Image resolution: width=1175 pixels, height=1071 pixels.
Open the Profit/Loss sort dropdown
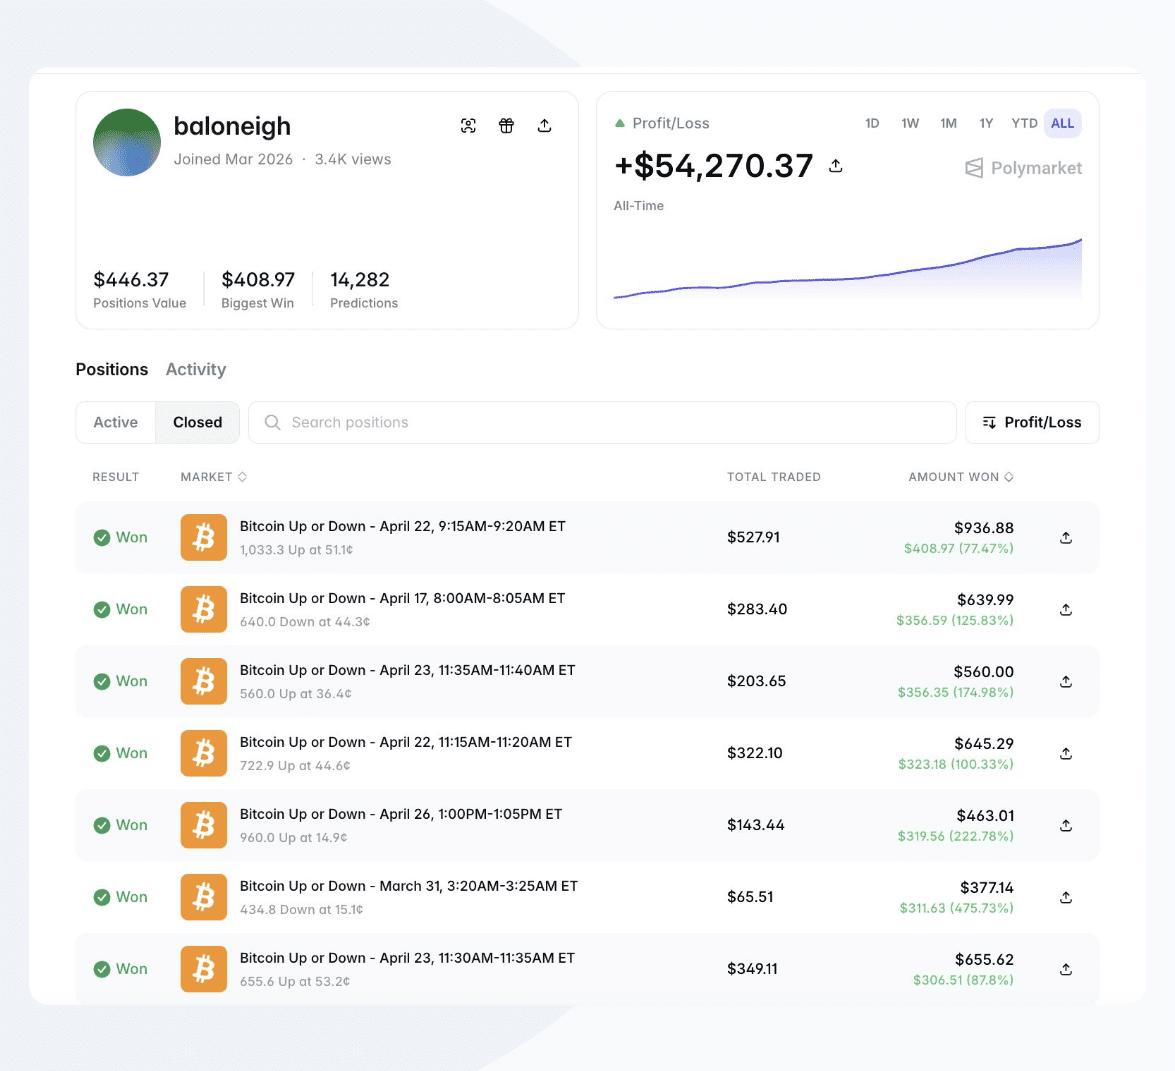pos(1032,422)
